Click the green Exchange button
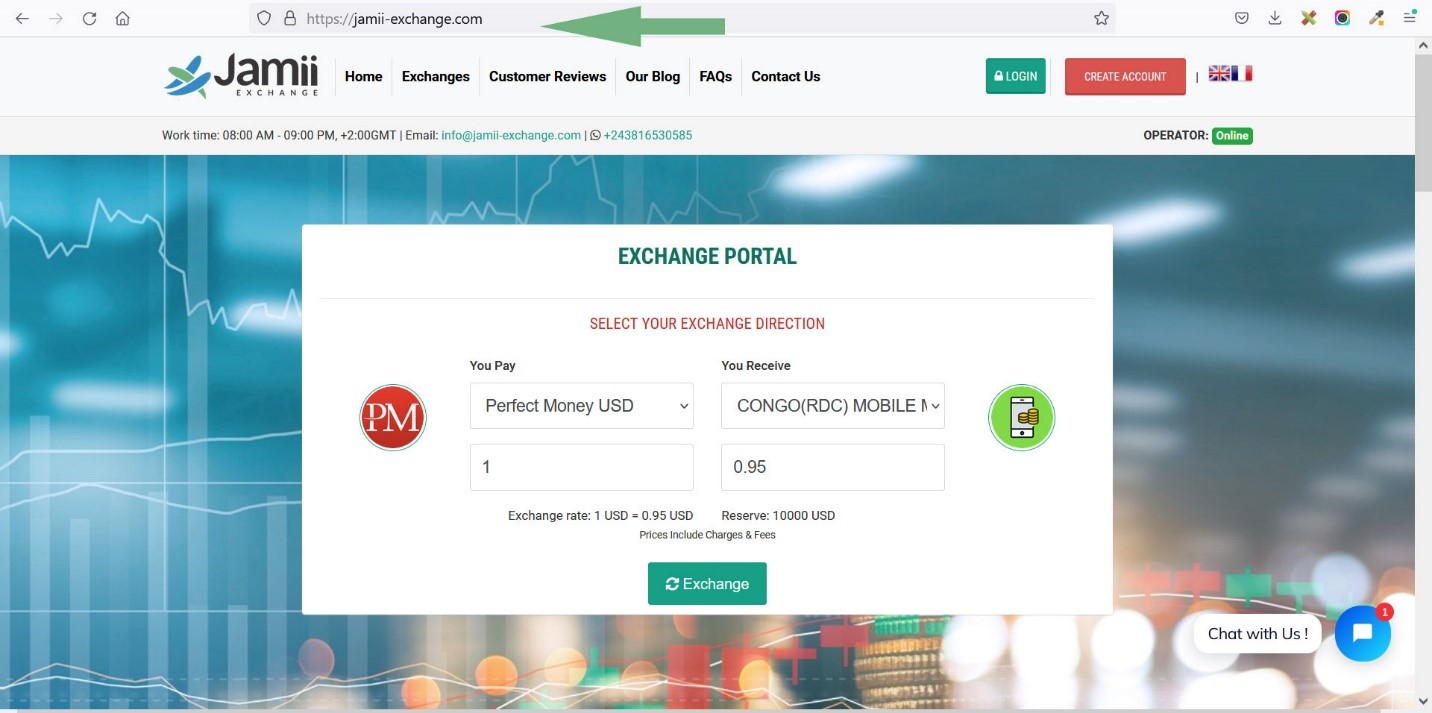 click(707, 584)
